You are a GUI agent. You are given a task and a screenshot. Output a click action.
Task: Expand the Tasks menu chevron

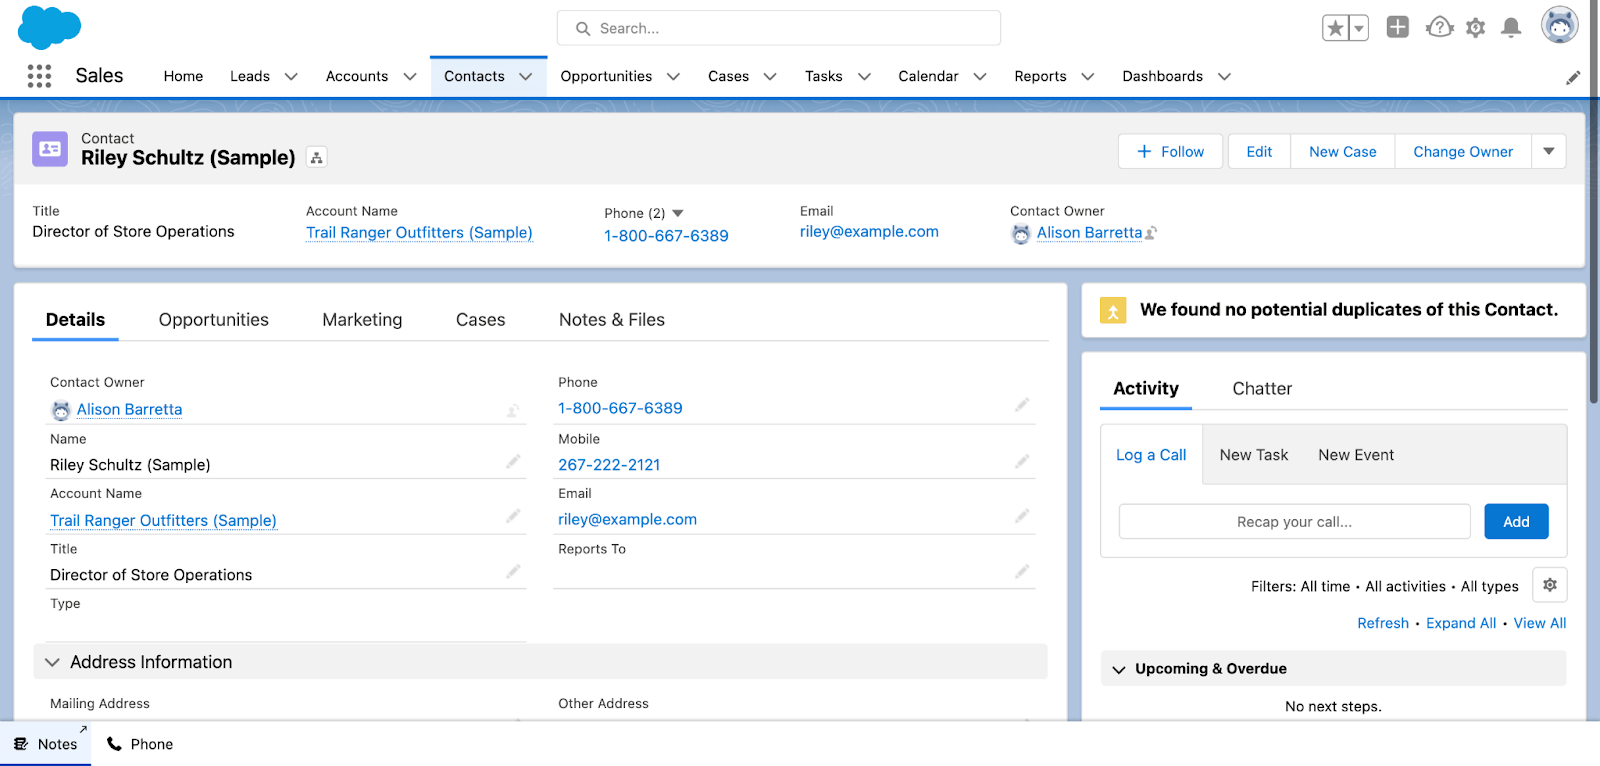(x=864, y=77)
